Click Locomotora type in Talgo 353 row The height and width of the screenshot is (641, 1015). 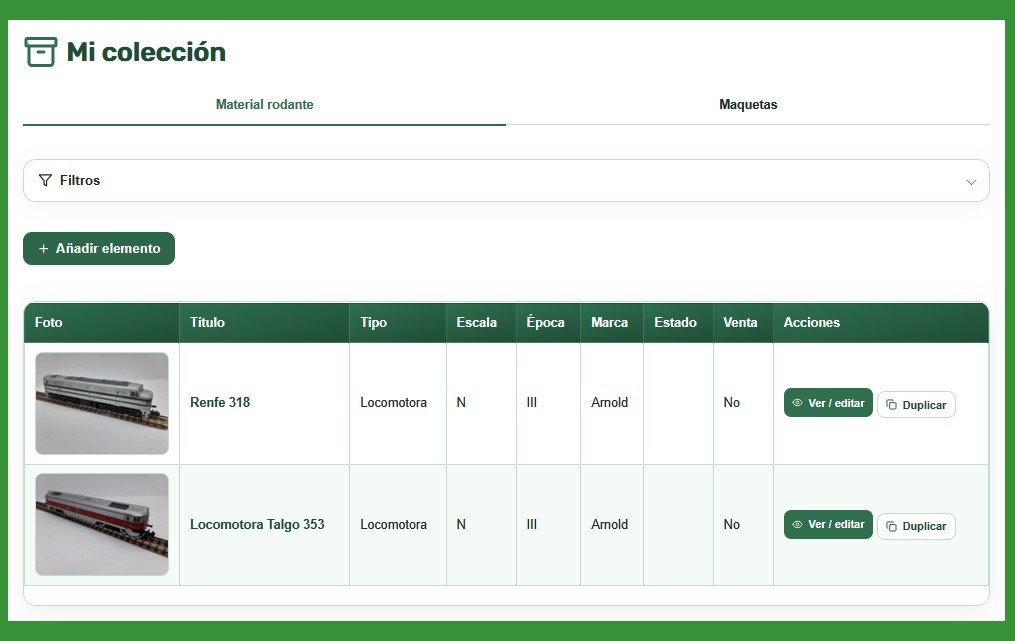click(x=394, y=524)
